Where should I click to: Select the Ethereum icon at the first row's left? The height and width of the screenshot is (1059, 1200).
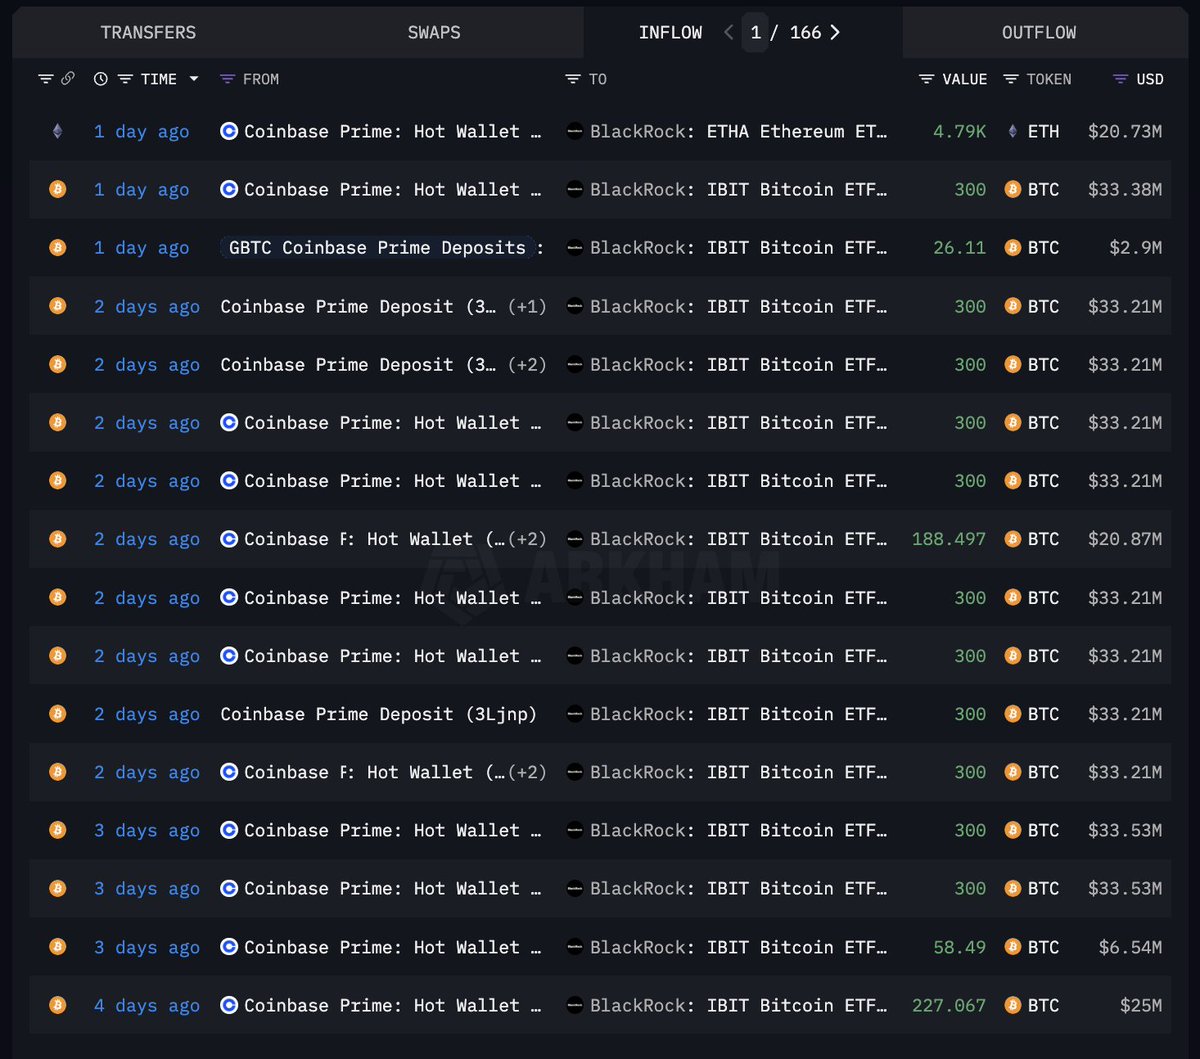coord(57,131)
